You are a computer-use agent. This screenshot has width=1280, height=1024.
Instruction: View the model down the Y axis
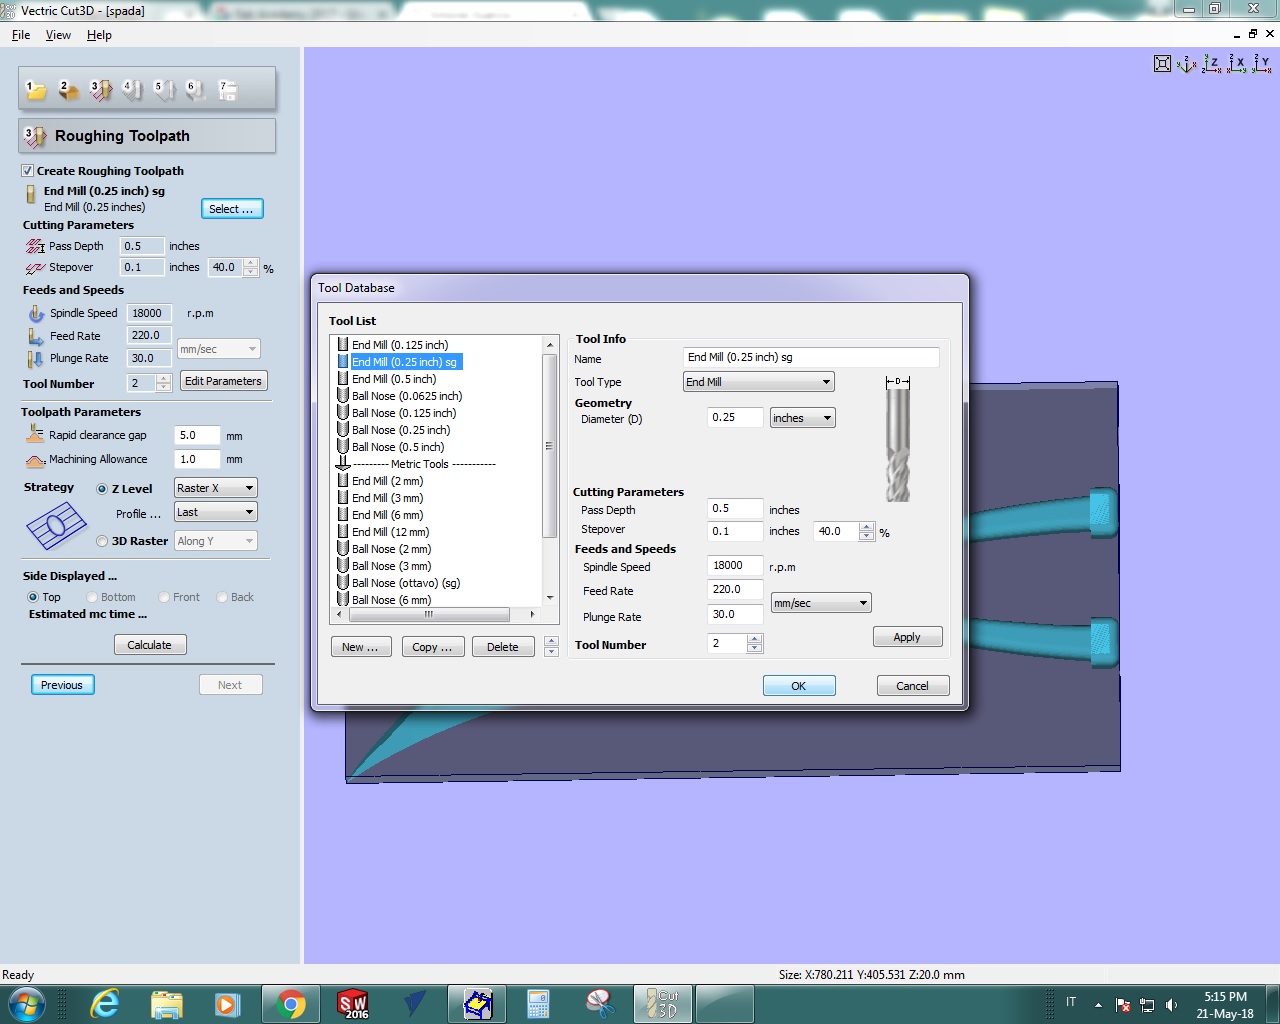click(x=1262, y=64)
